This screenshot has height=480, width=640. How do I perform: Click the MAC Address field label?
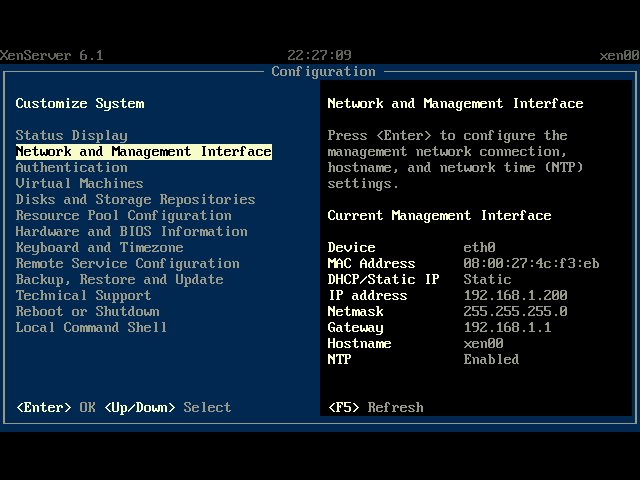click(x=371, y=263)
